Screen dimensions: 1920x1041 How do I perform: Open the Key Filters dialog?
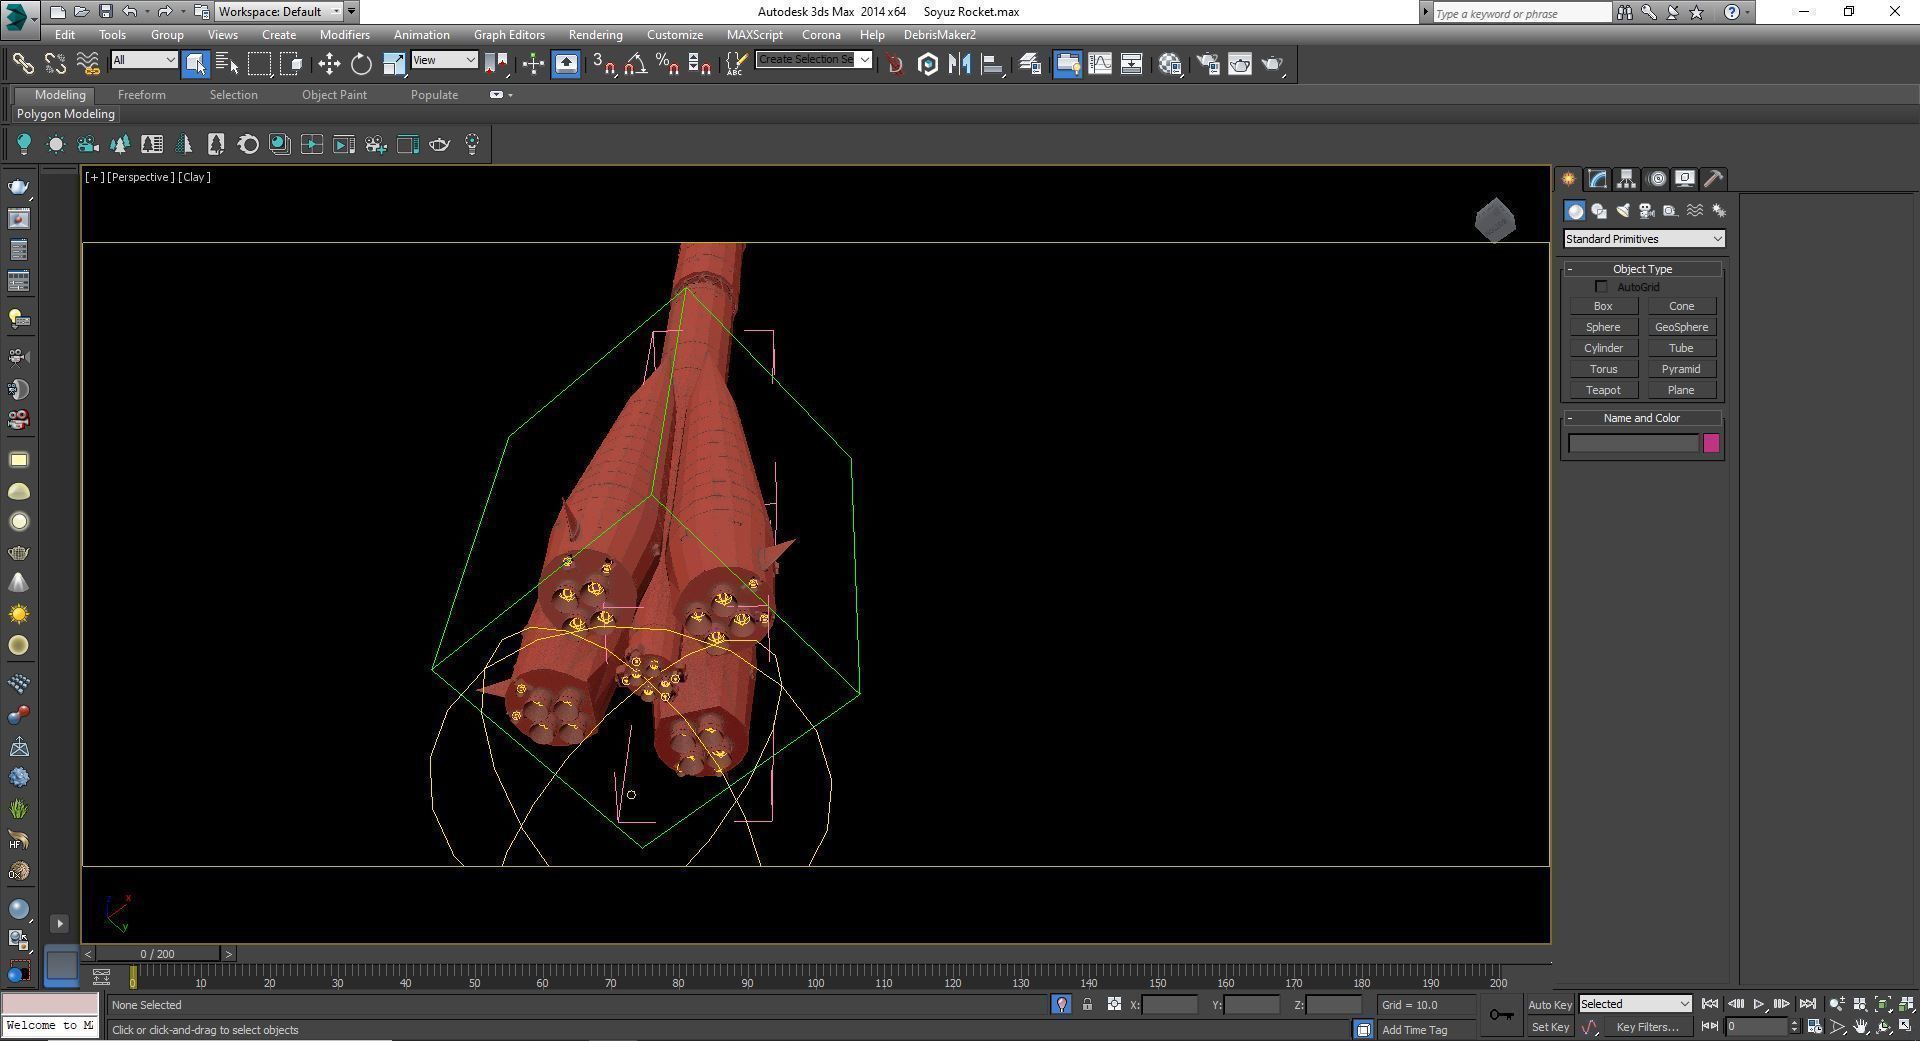point(1647,1027)
